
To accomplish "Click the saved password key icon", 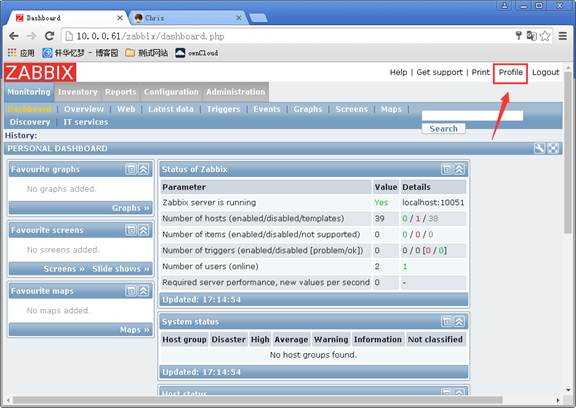I will click(x=518, y=36).
